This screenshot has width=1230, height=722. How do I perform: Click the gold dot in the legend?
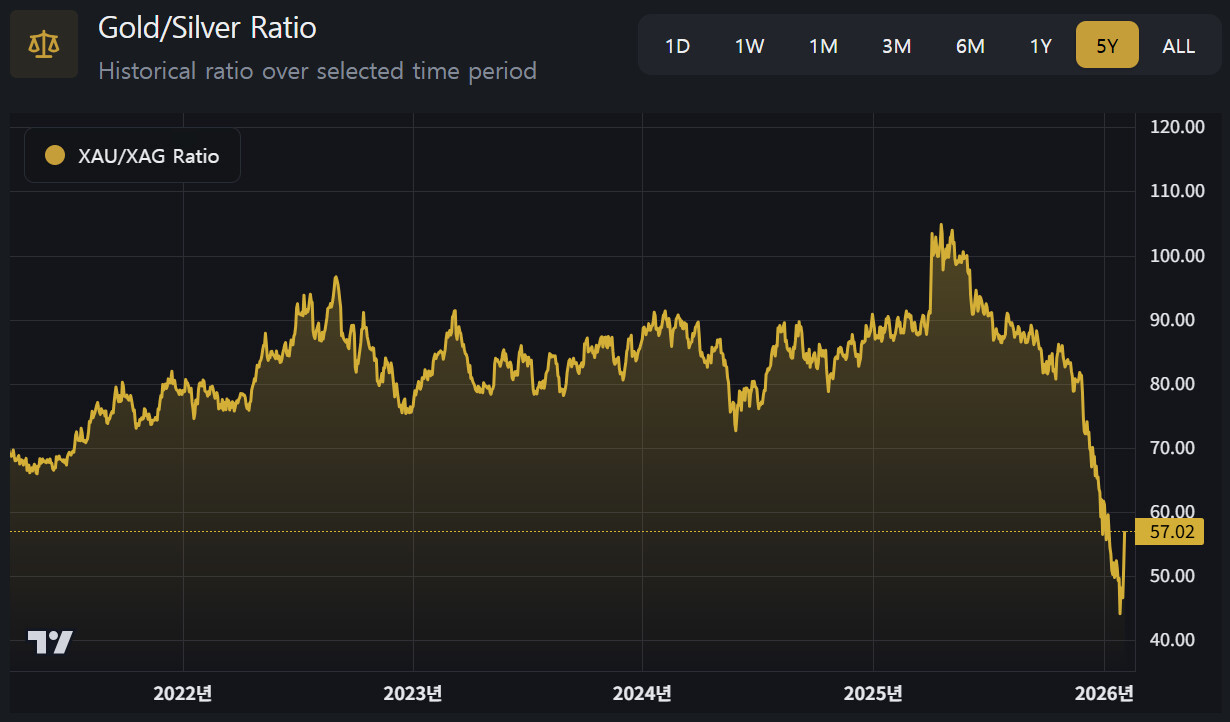click(x=55, y=156)
